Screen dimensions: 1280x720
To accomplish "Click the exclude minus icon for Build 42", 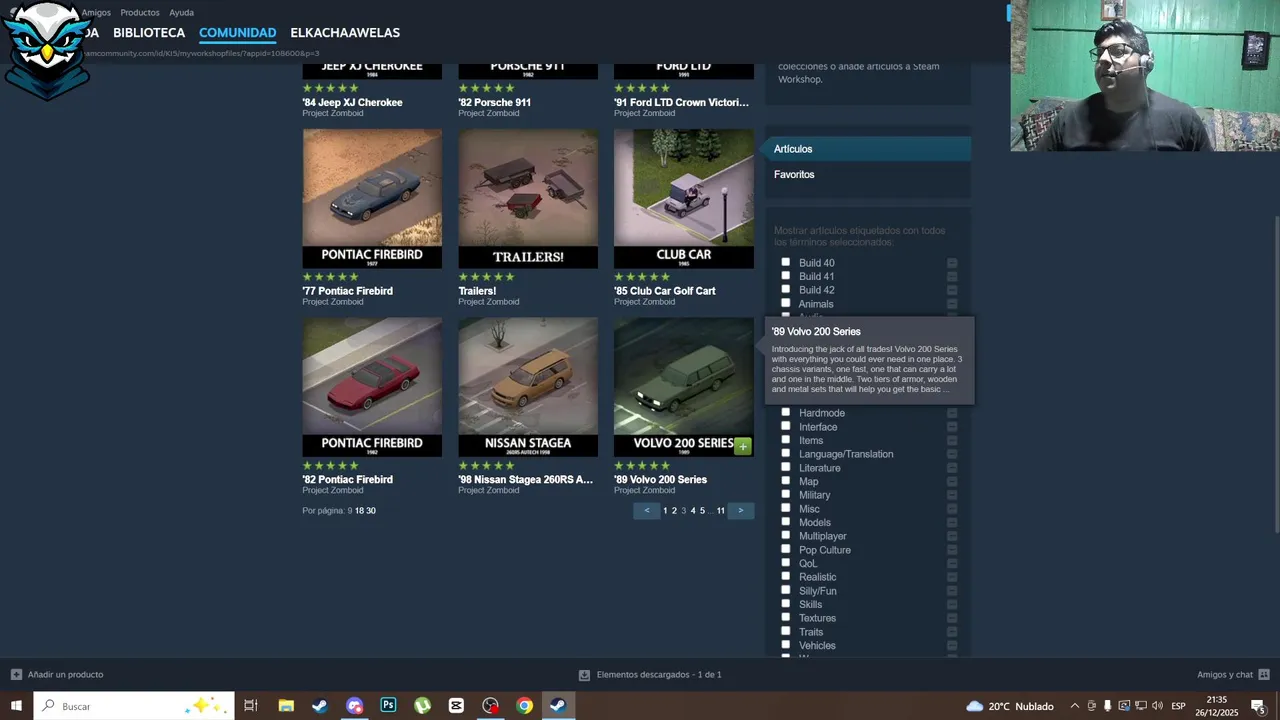I will [x=952, y=290].
